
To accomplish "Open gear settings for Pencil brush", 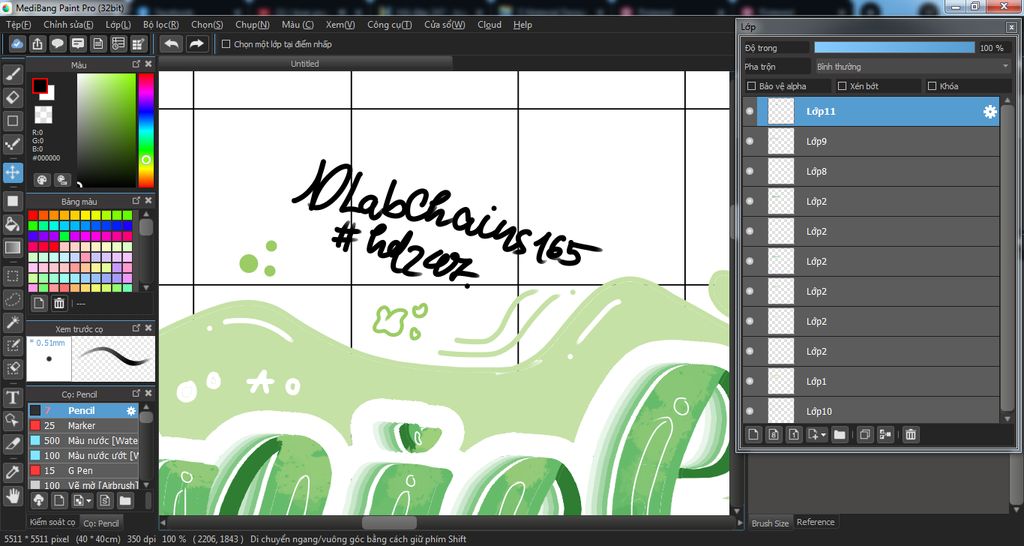I will click(x=131, y=411).
